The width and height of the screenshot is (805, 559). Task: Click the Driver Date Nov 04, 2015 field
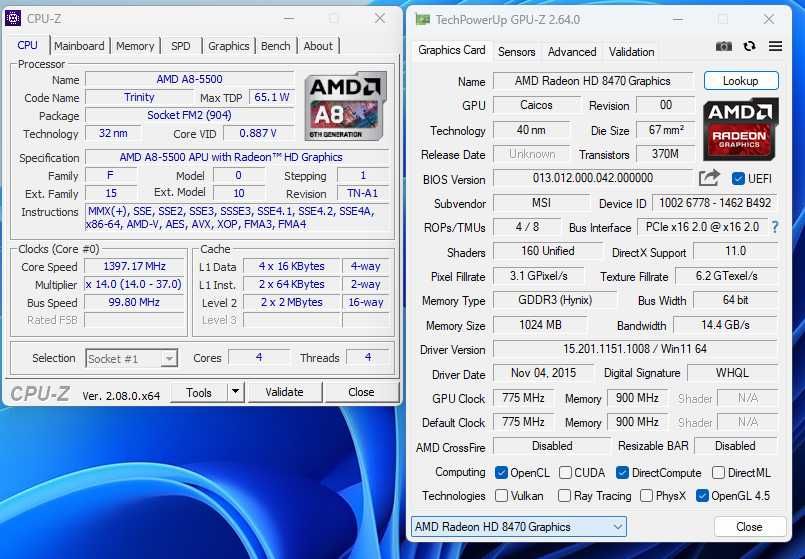click(543, 373)
